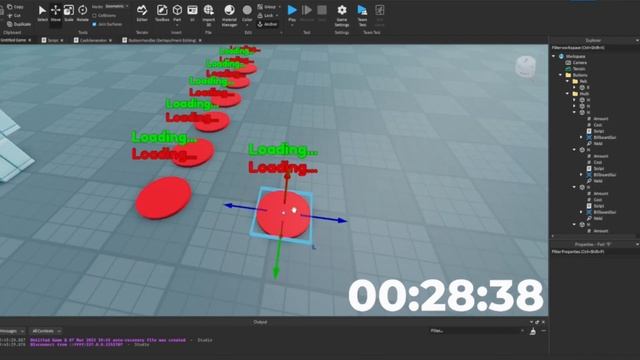Open the All Contexts dropdown in Output
This screenshot has width=640, height=360.
pyautogui.click(x=46, y=331)
